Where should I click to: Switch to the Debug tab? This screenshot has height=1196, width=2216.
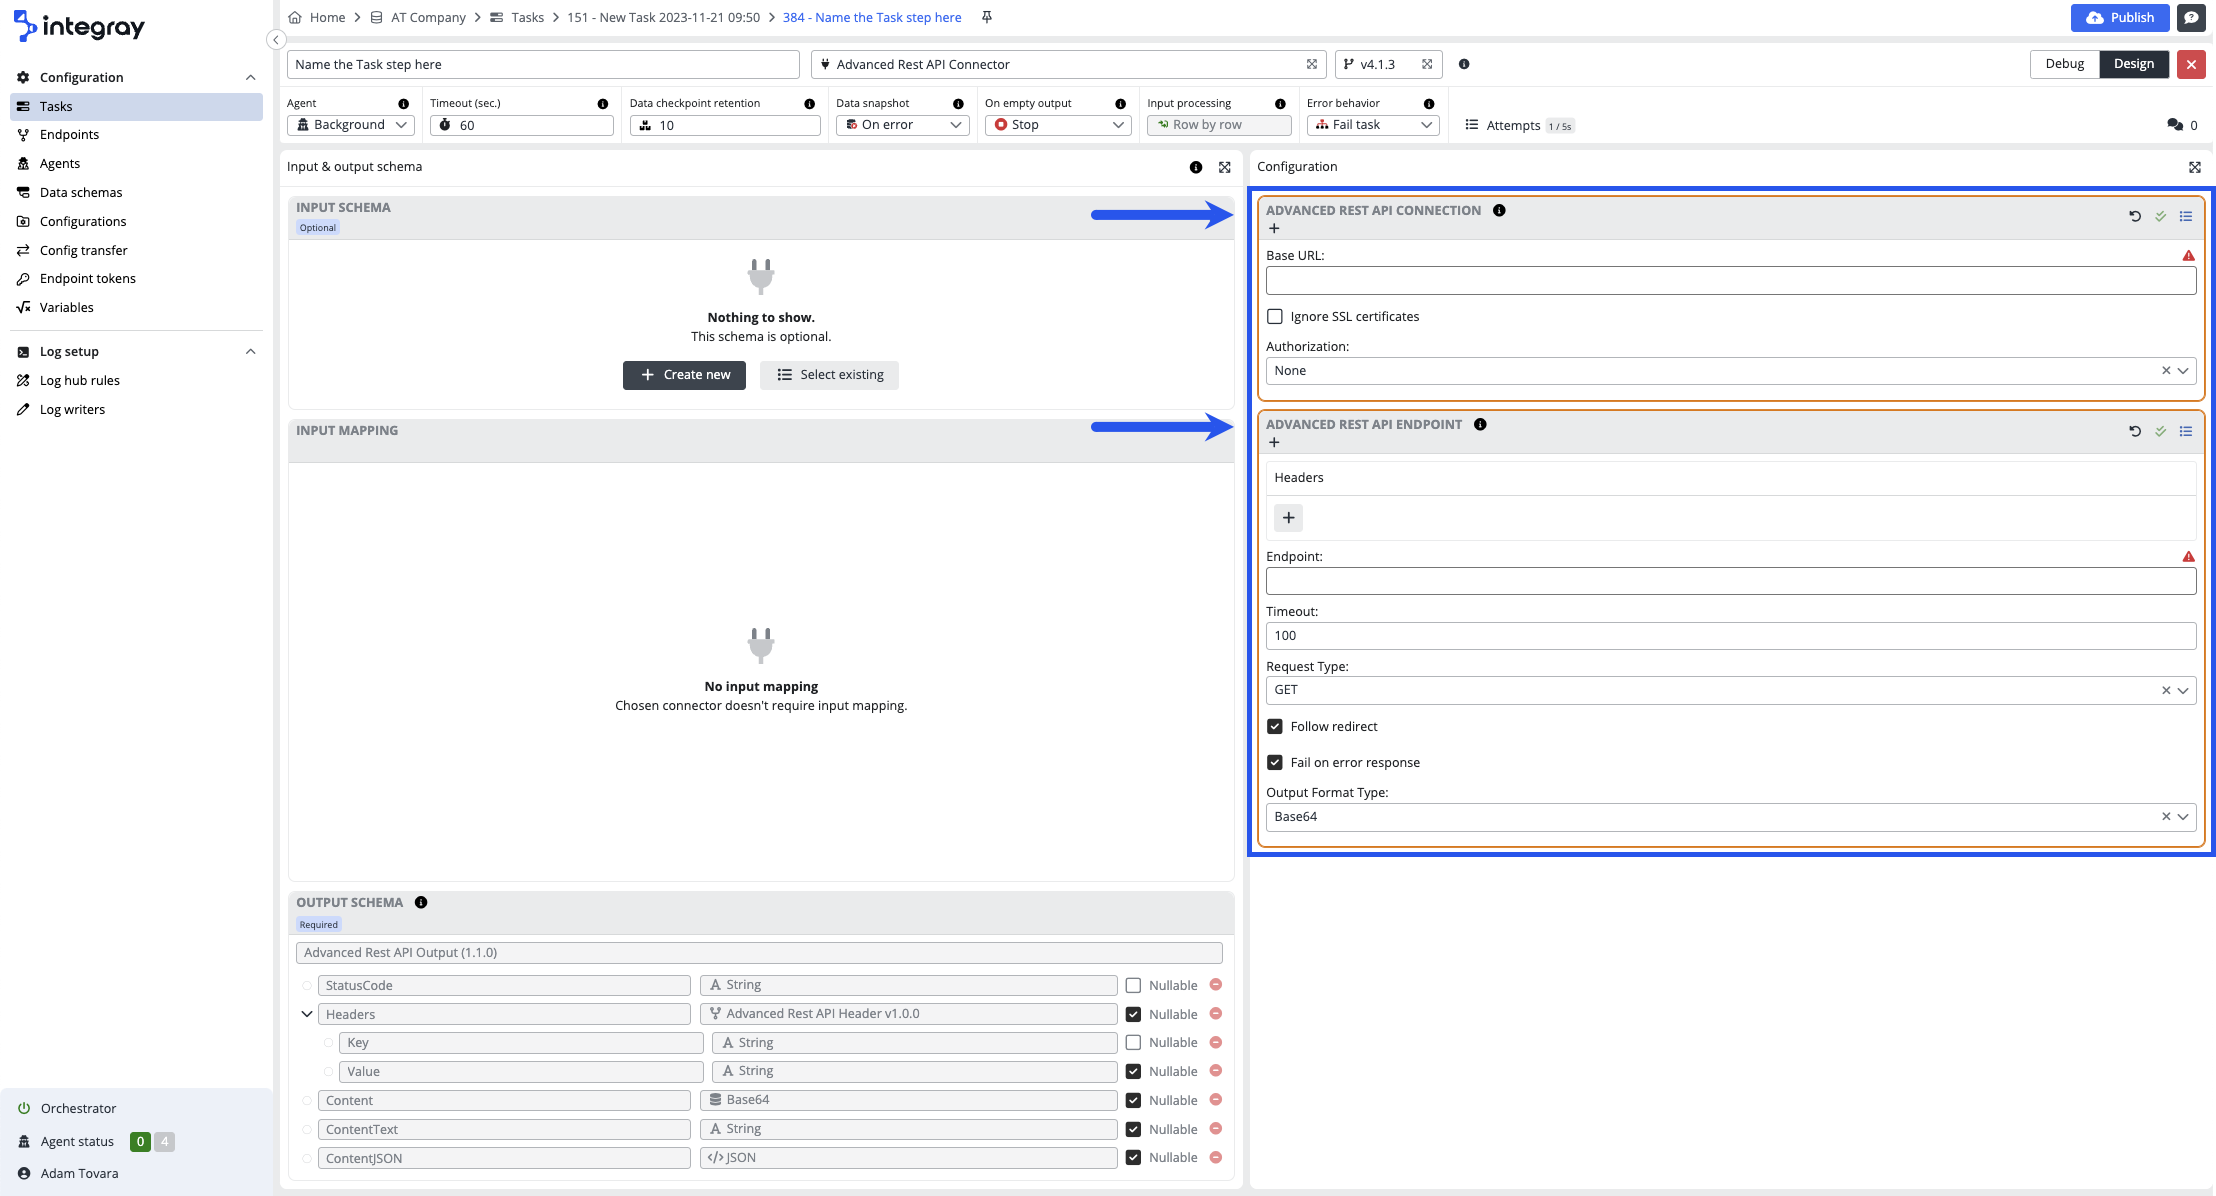[2064, 64]
